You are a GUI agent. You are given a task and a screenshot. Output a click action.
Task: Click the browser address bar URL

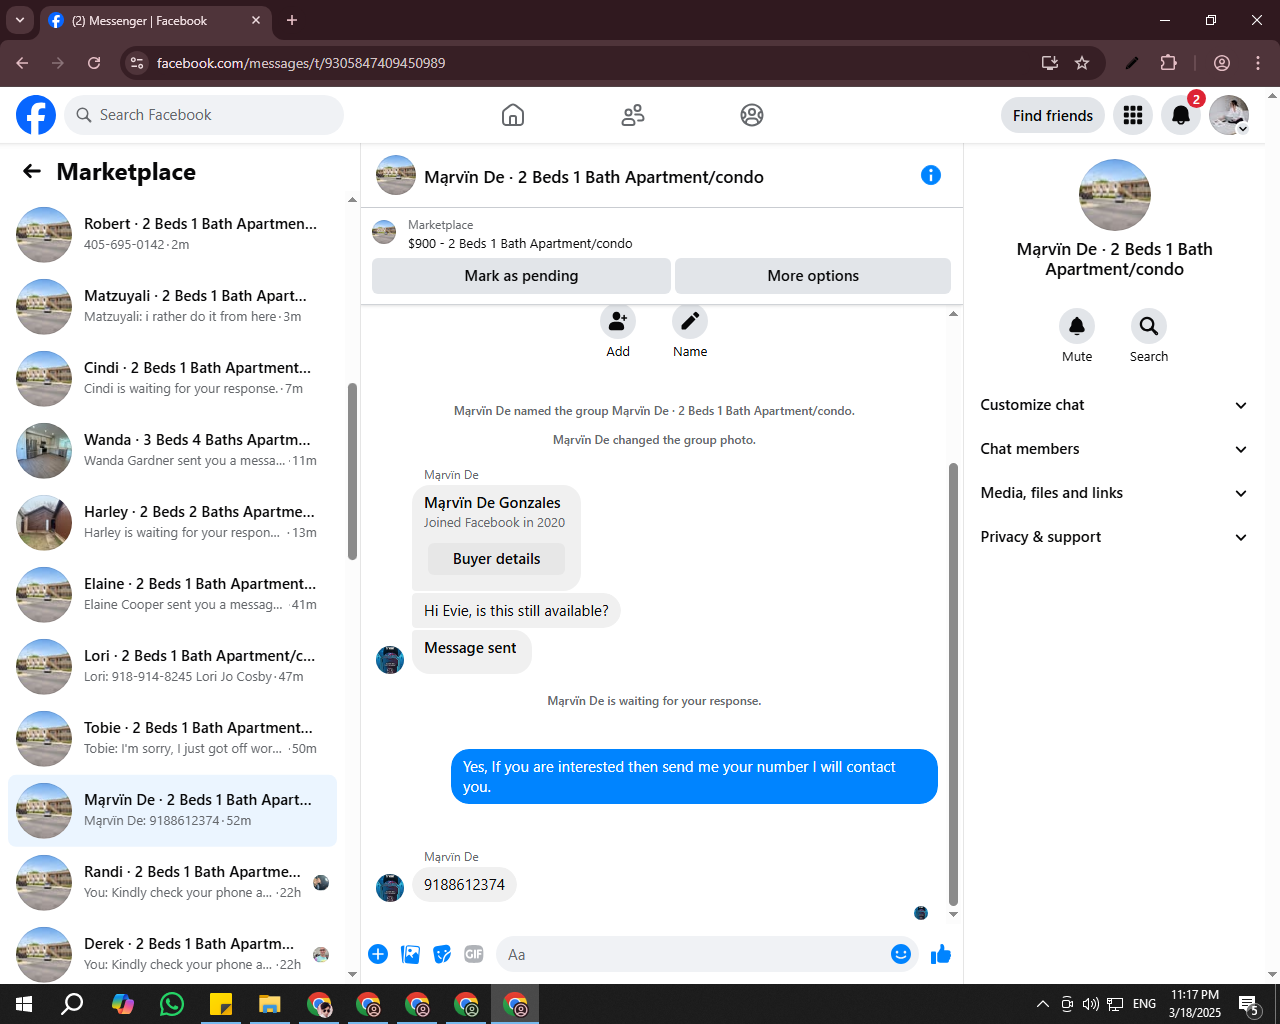tap(301, 63)
